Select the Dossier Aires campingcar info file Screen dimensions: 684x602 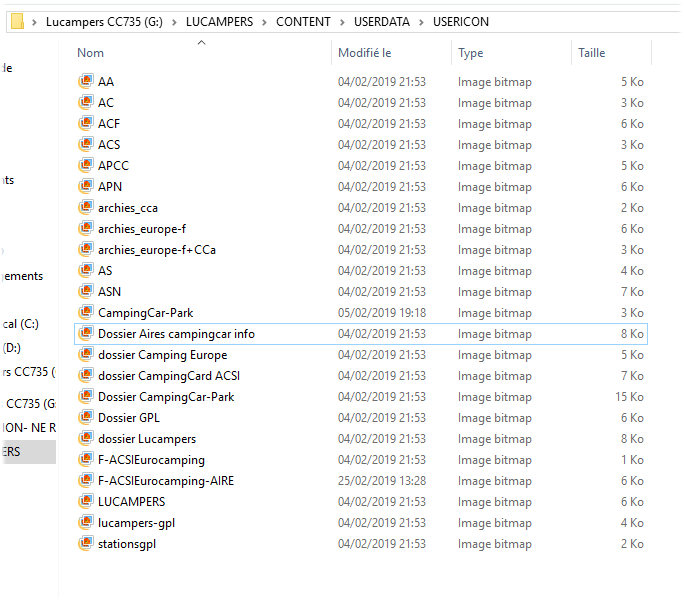pos(176,334)
